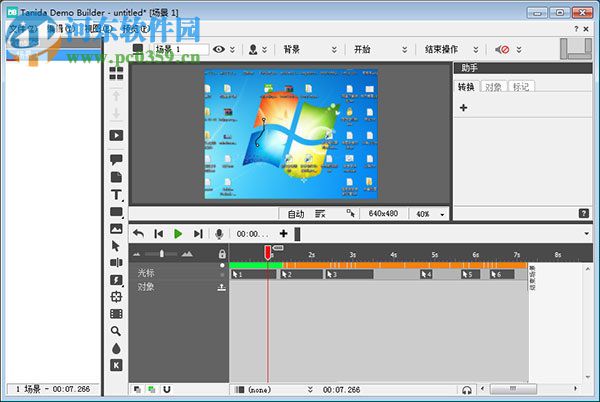Screen dimensions: 600x402
Task: Select cursor clip 3 on timeline
Action: [x=349, y=274]
